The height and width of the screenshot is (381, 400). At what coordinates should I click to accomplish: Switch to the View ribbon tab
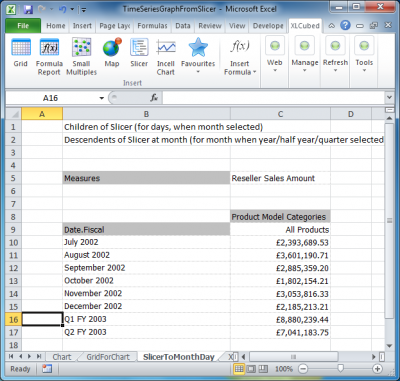(x=237, y=26)
